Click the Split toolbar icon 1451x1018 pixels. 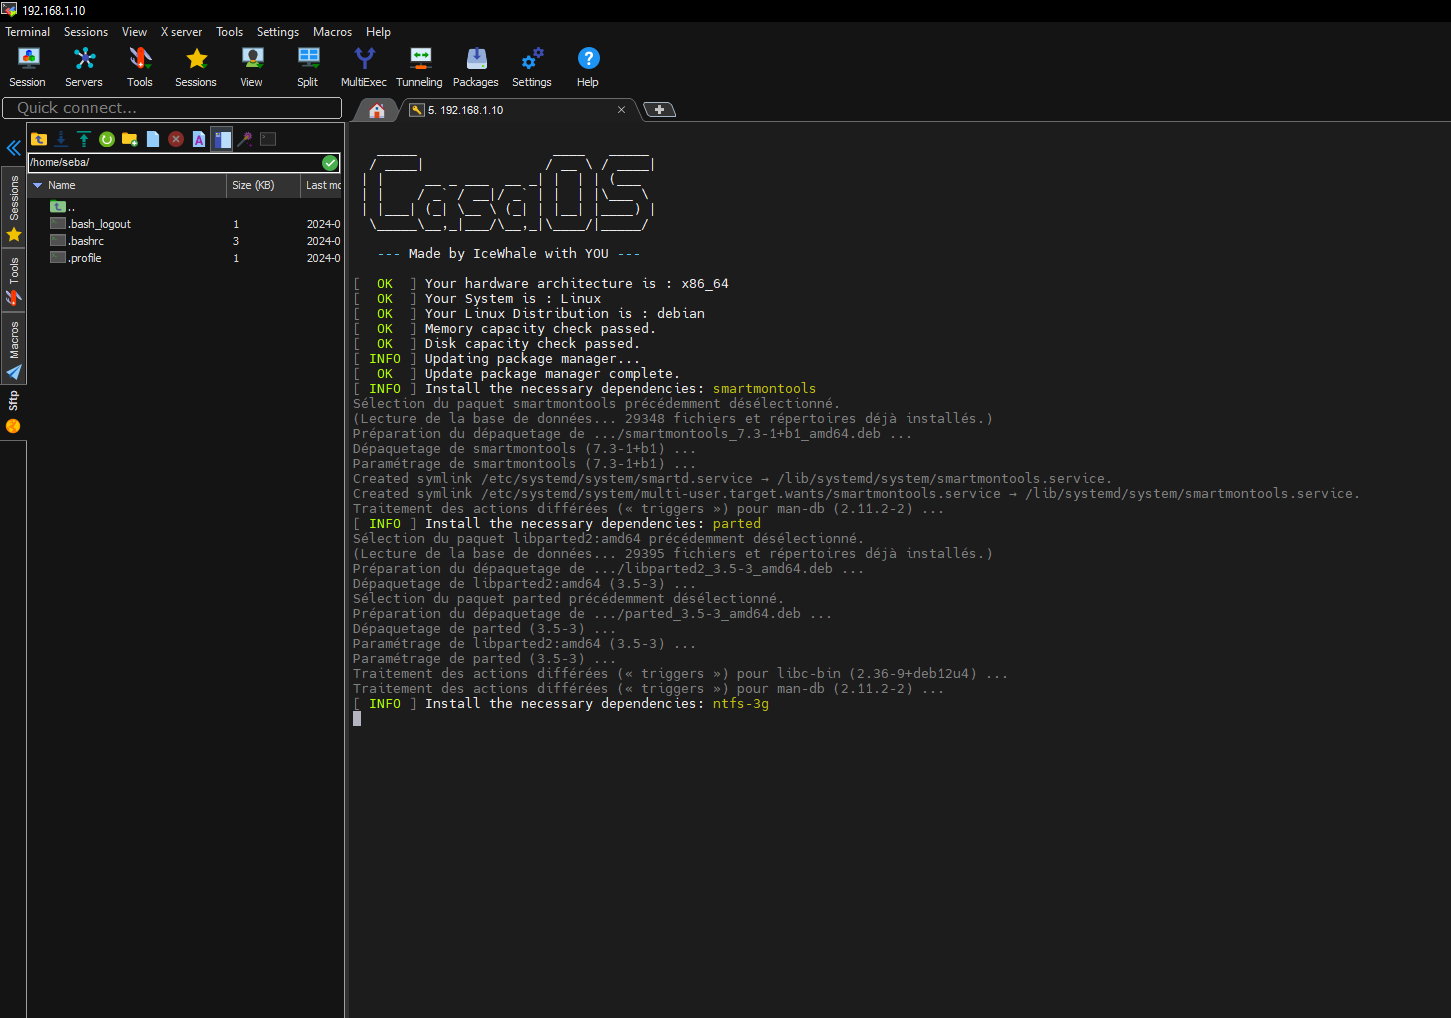pos(308,67)
